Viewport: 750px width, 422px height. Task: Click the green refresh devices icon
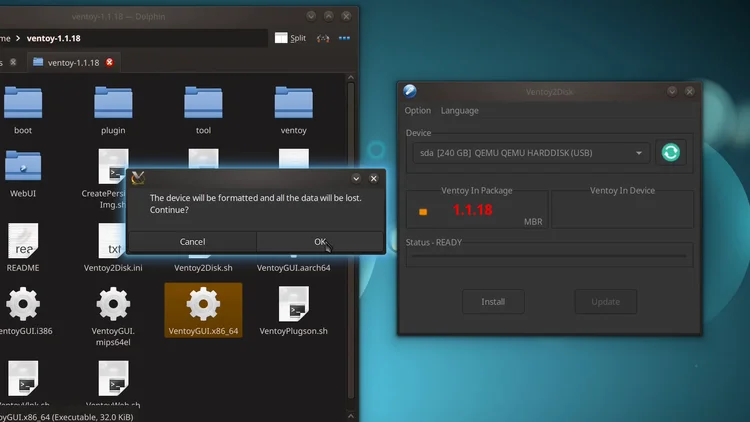(671, 153)
